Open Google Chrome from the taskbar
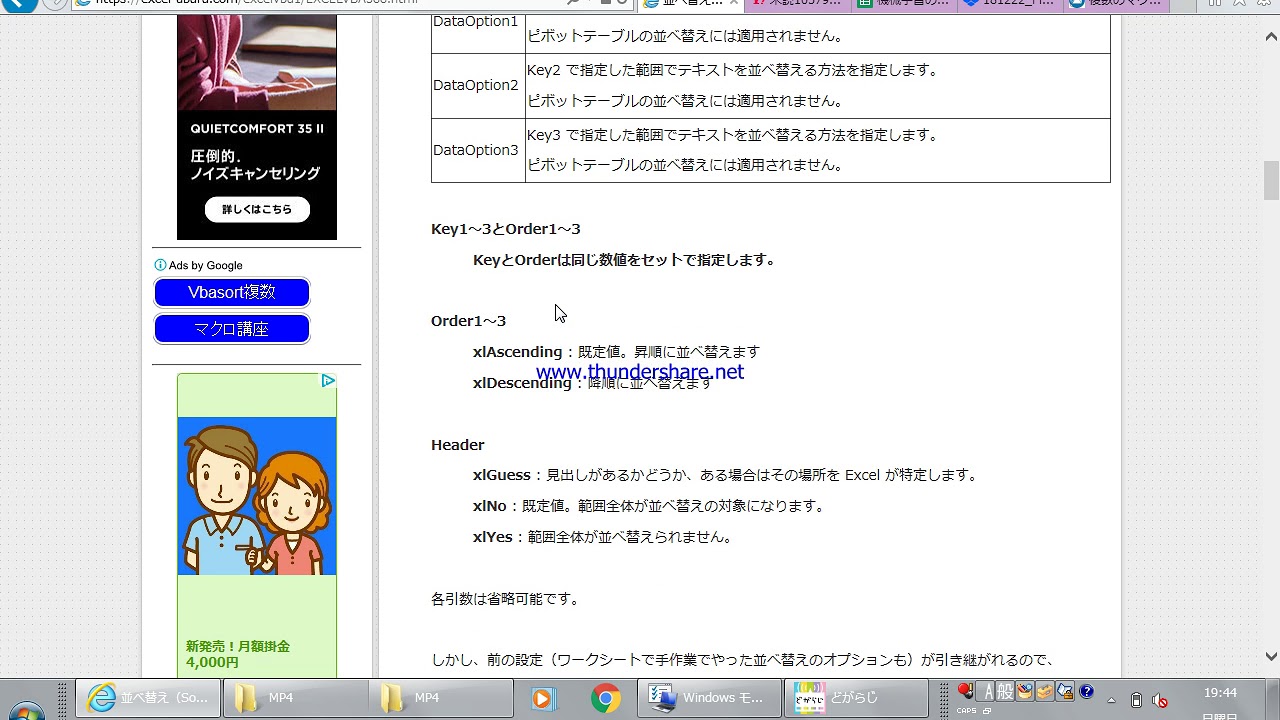The height and width of the screenshot is (720, 1280). [x=605, y=698]
